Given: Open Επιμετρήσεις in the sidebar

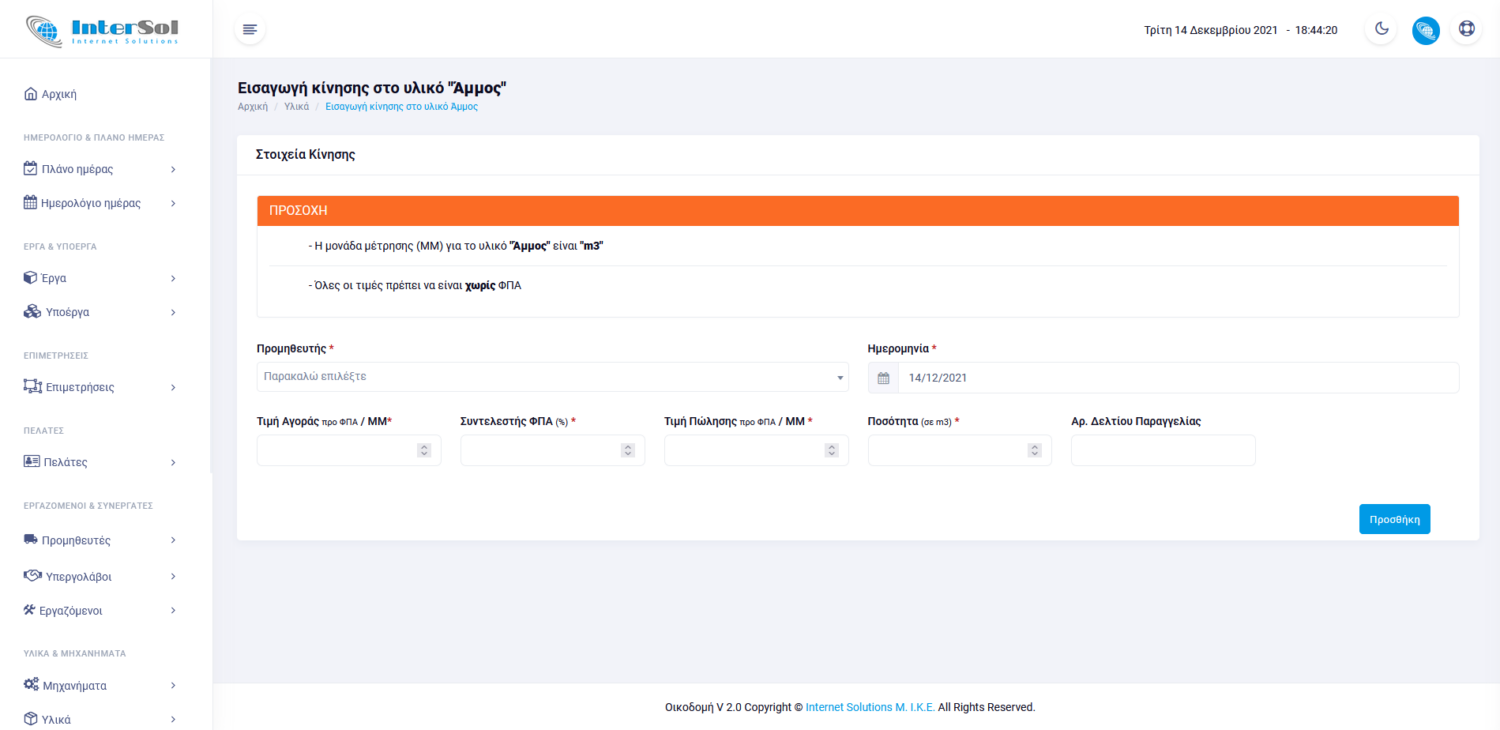Looking at the screenshot, I should pyautogui.click(x=80, y=387).
